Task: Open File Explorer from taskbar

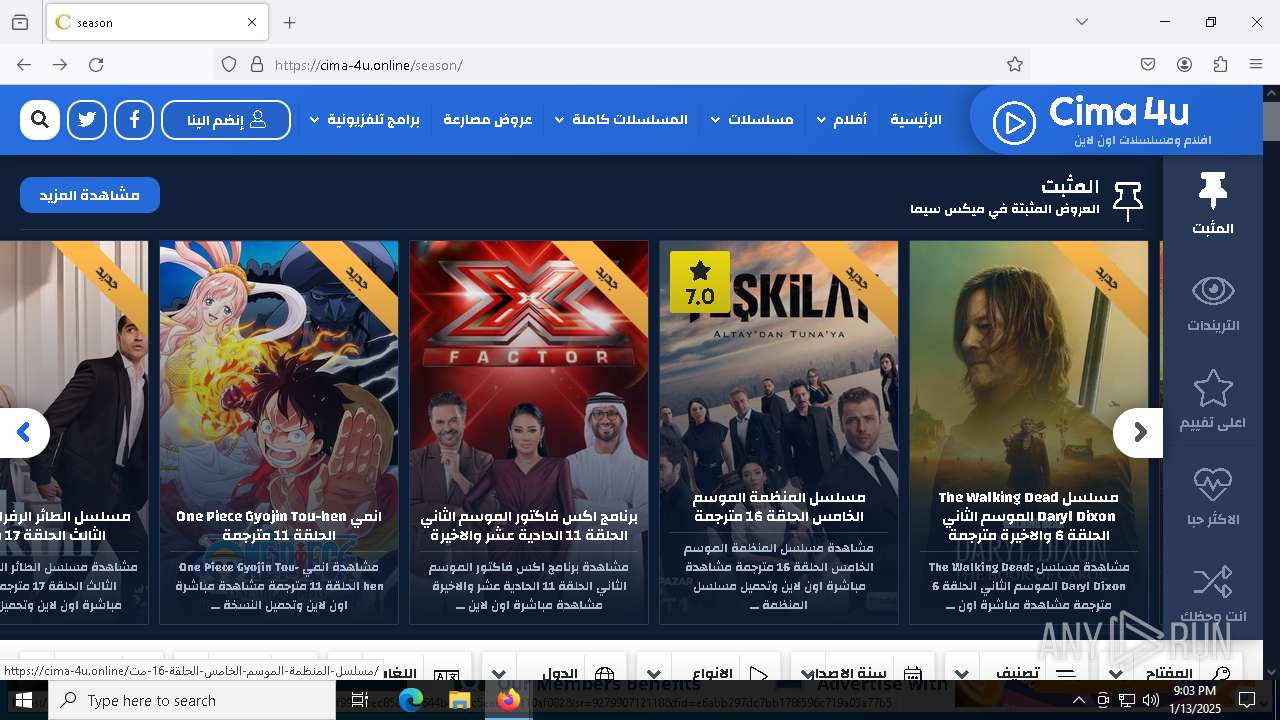Action: coord(459,700)
